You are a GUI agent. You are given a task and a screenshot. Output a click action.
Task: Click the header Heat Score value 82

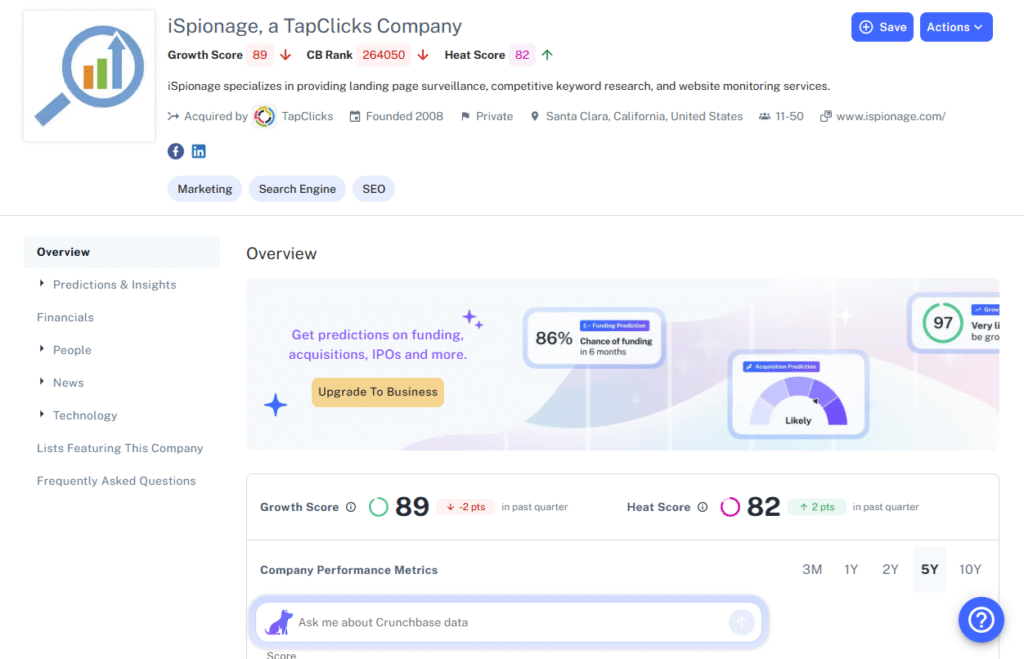click(x=522, y=55)
